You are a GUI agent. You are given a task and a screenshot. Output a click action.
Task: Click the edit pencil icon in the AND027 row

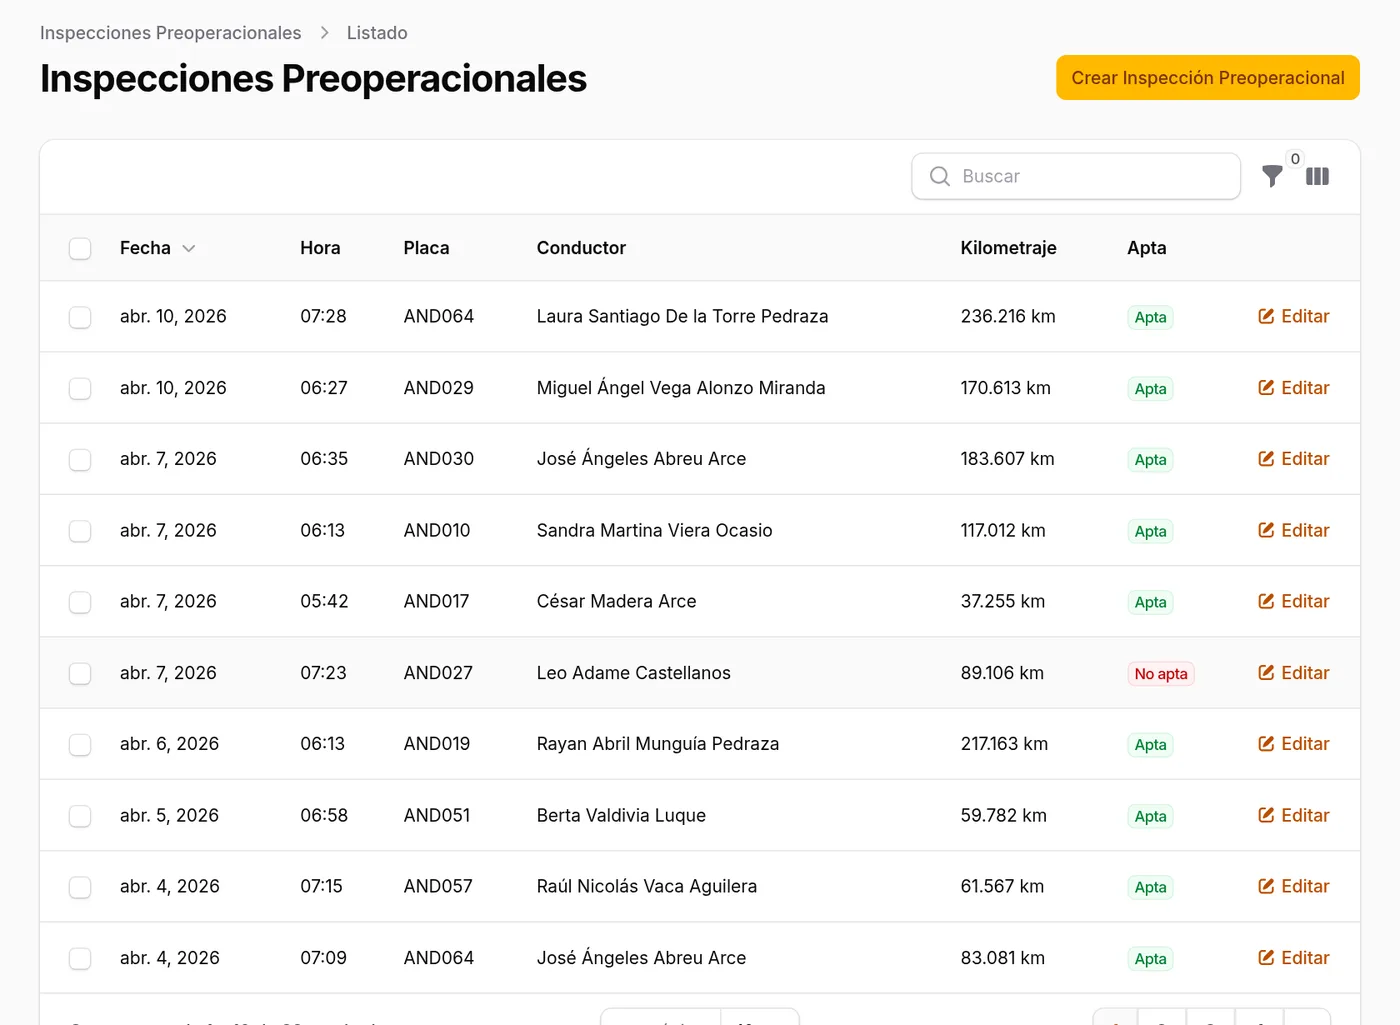tap(1266, 673)
